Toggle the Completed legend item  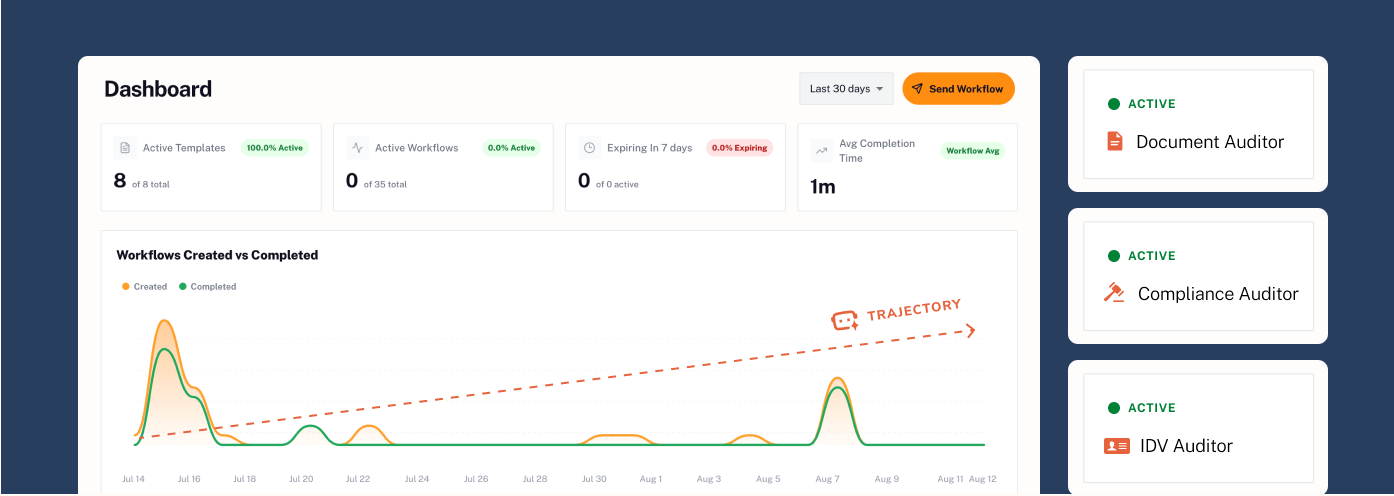(208, 287)
